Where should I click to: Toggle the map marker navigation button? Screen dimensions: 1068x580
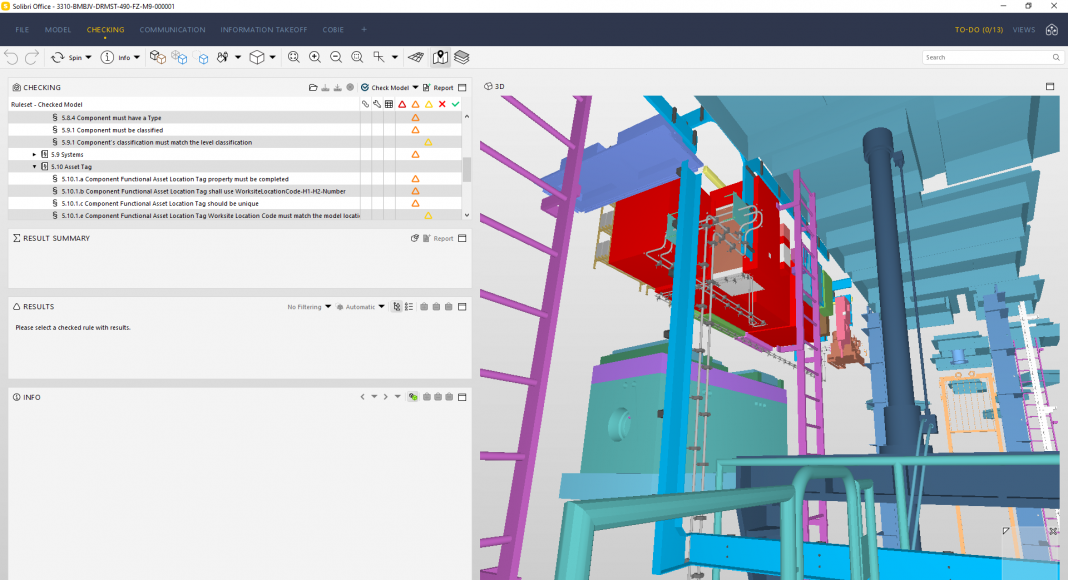[x=440, y=58]
